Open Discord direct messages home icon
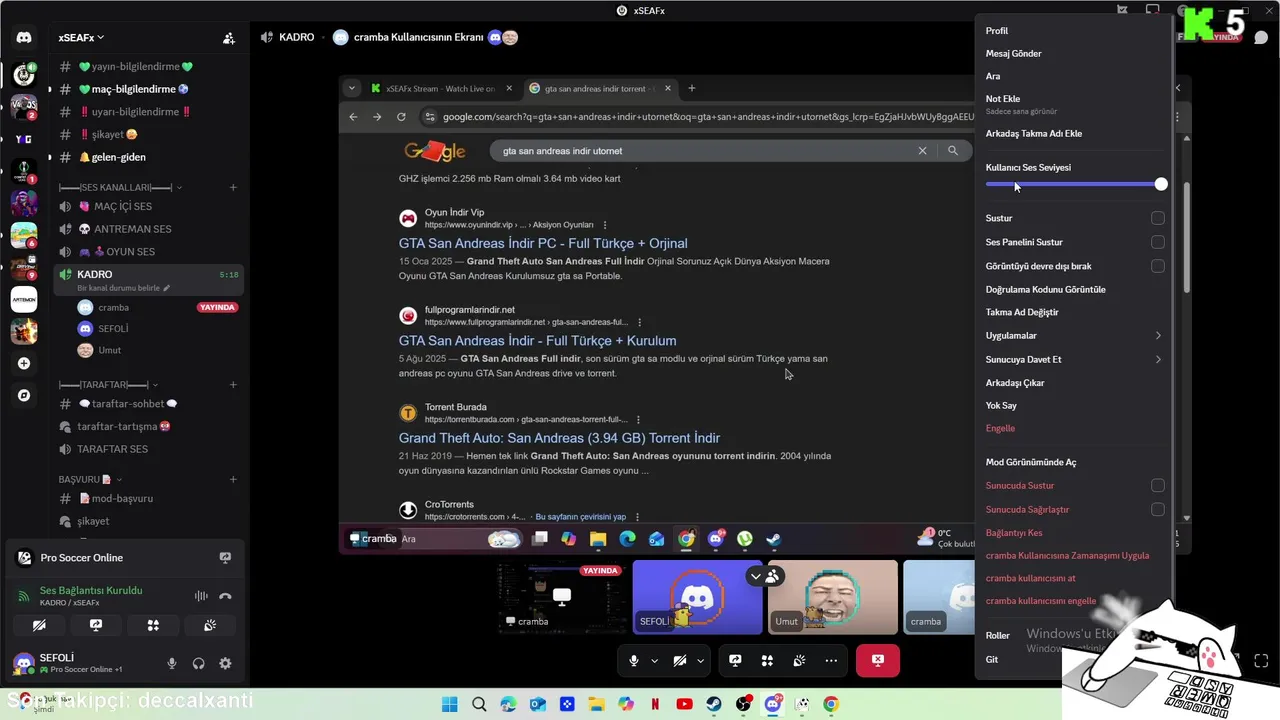Screen dimensions: 1280x720 click(x=24, y=38)
